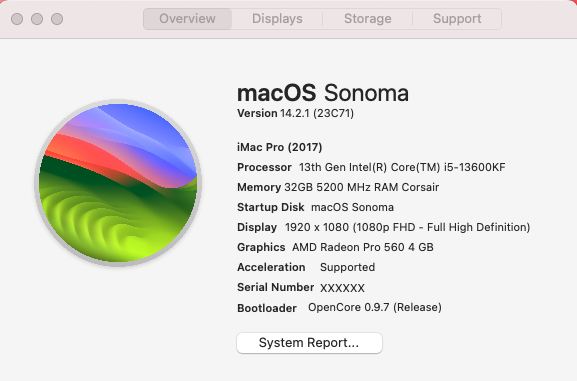Image resolution: width=577 pixels, height=381 pixels.
Task: Click the 13th Gen Intel Core i5-13600KF value
Action: [402, 167]
